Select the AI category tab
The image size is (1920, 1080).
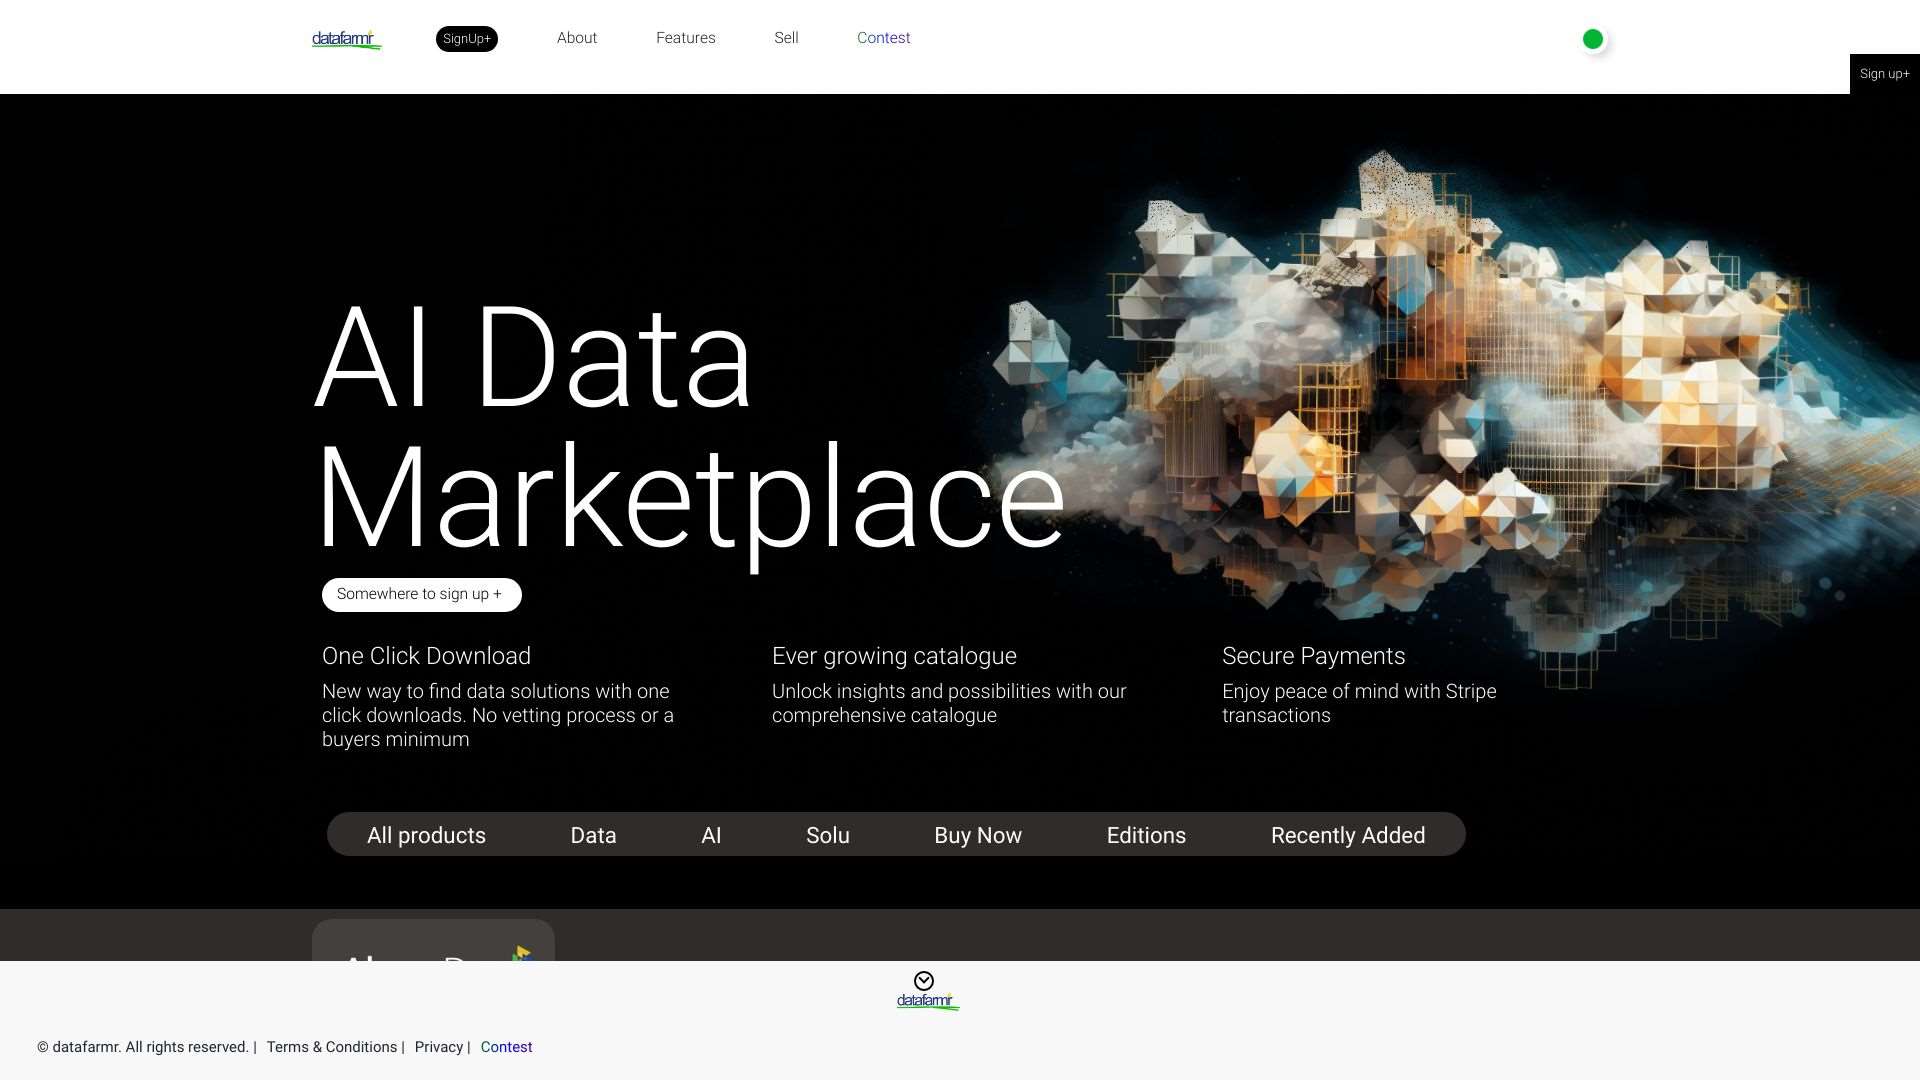[711, 835]
